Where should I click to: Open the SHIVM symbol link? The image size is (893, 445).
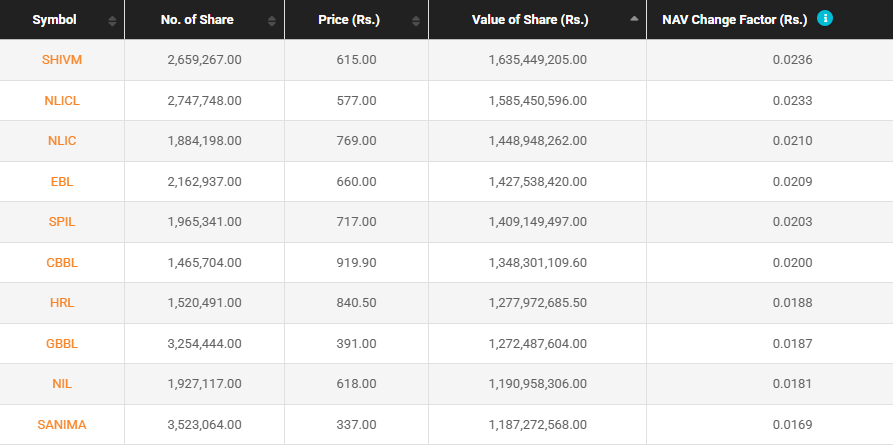tap(62, 60)
